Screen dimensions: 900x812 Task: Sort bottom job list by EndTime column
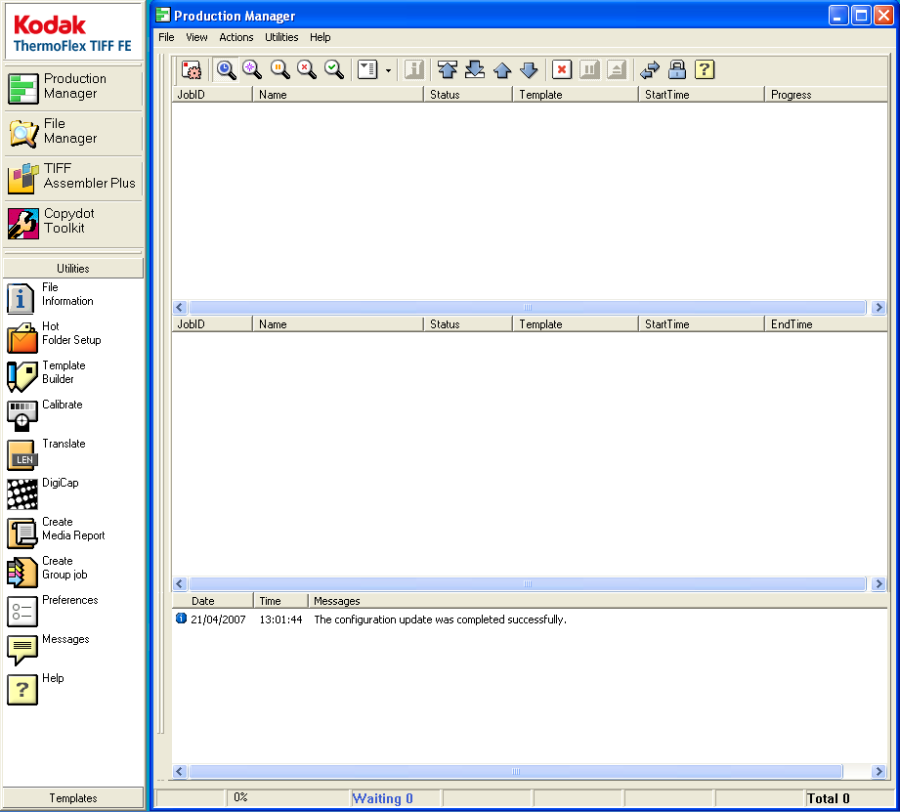tap(825, 324)
